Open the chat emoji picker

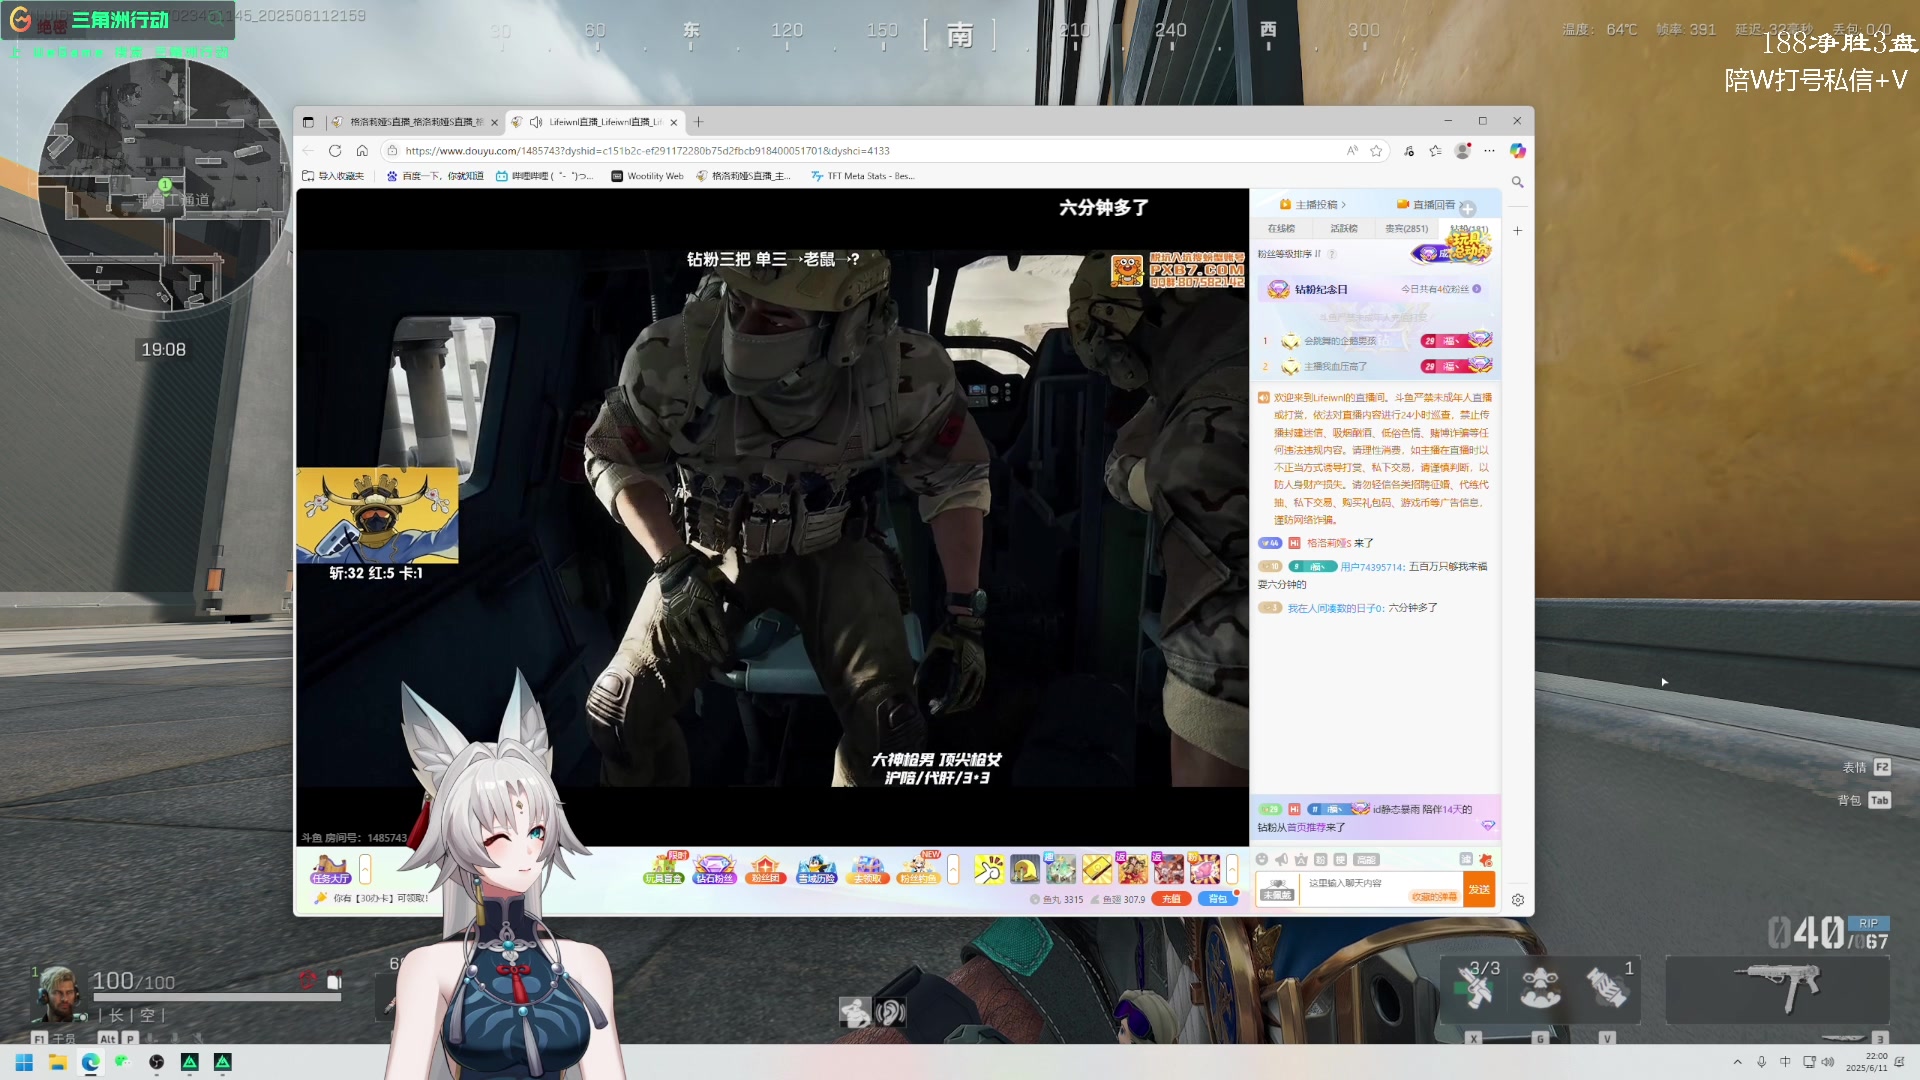click(1262, 860)
